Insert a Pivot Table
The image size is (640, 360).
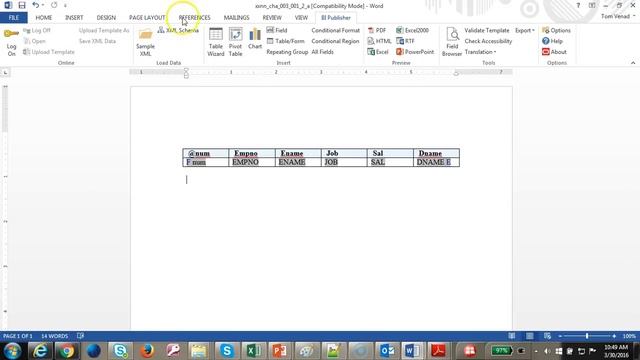[235, 42]
